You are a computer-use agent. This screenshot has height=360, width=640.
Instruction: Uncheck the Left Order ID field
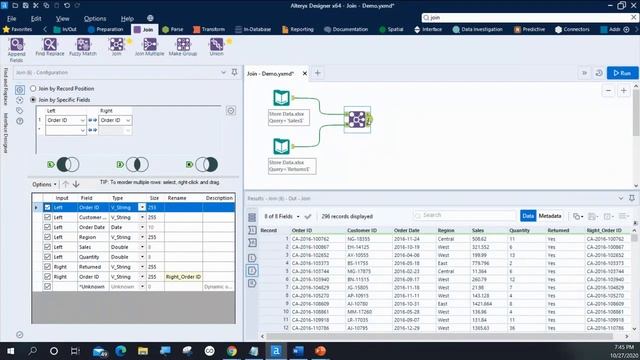[x=47, y=207]
